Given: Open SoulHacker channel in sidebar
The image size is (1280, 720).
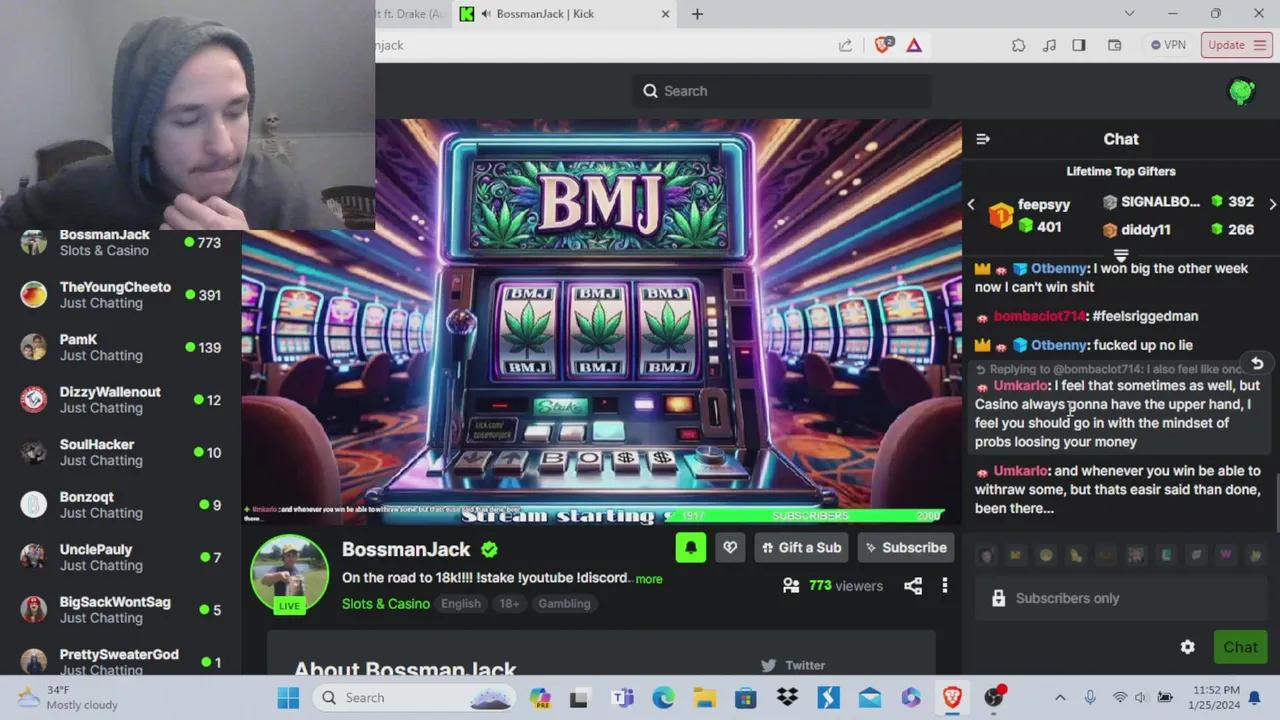Looking at the screenshot, I should pyautogui.click(x=120, y=452).
